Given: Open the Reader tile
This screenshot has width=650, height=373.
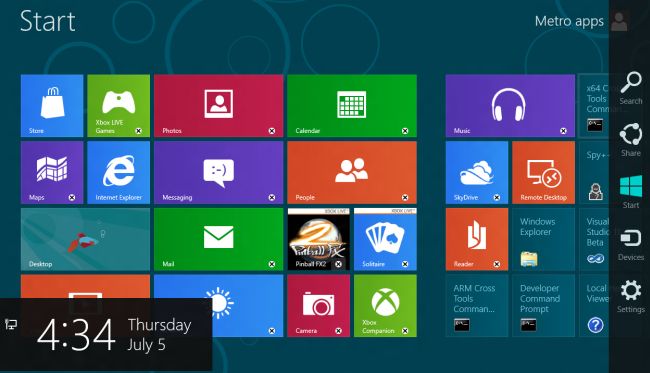Looking at the screenshot, I should 477,239.
